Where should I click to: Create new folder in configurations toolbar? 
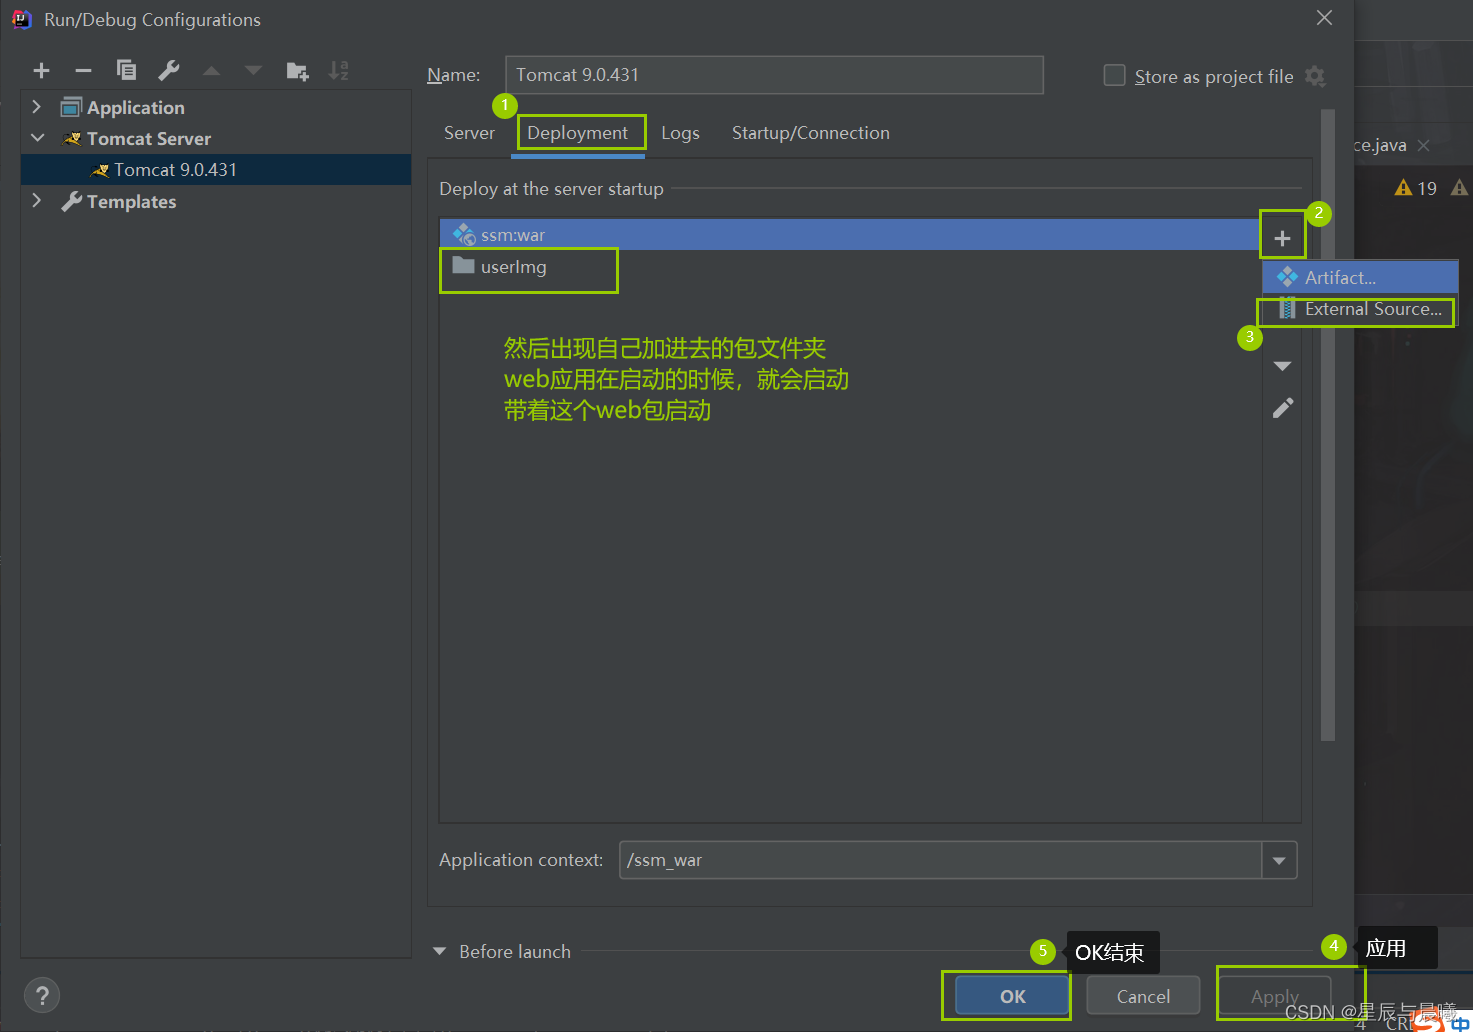tap(297, 71)
